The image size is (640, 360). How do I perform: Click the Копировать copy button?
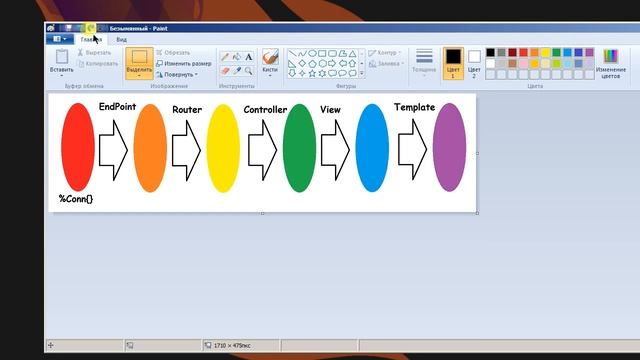click(x=98, y=64)
